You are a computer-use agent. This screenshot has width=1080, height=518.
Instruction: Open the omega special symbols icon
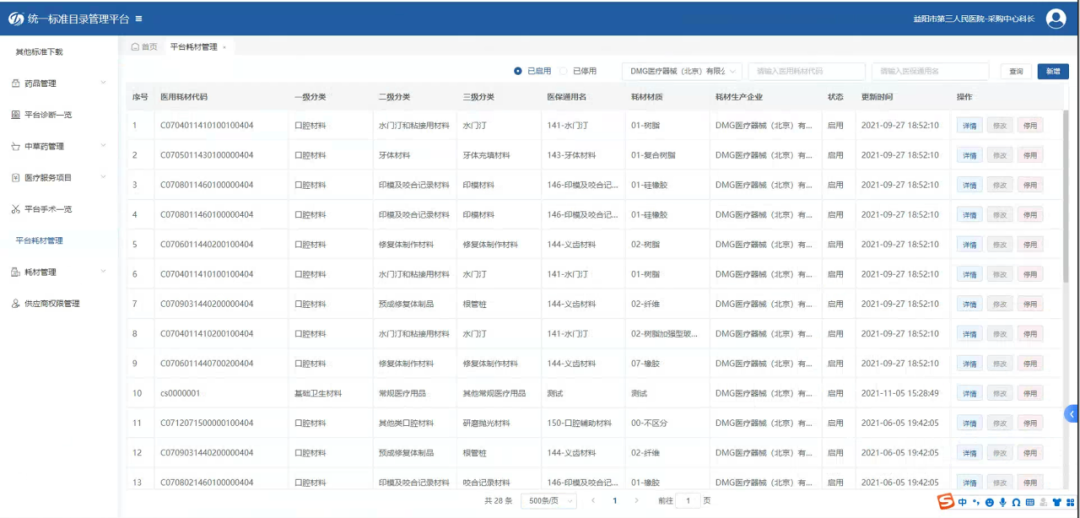click(1016, 501)
